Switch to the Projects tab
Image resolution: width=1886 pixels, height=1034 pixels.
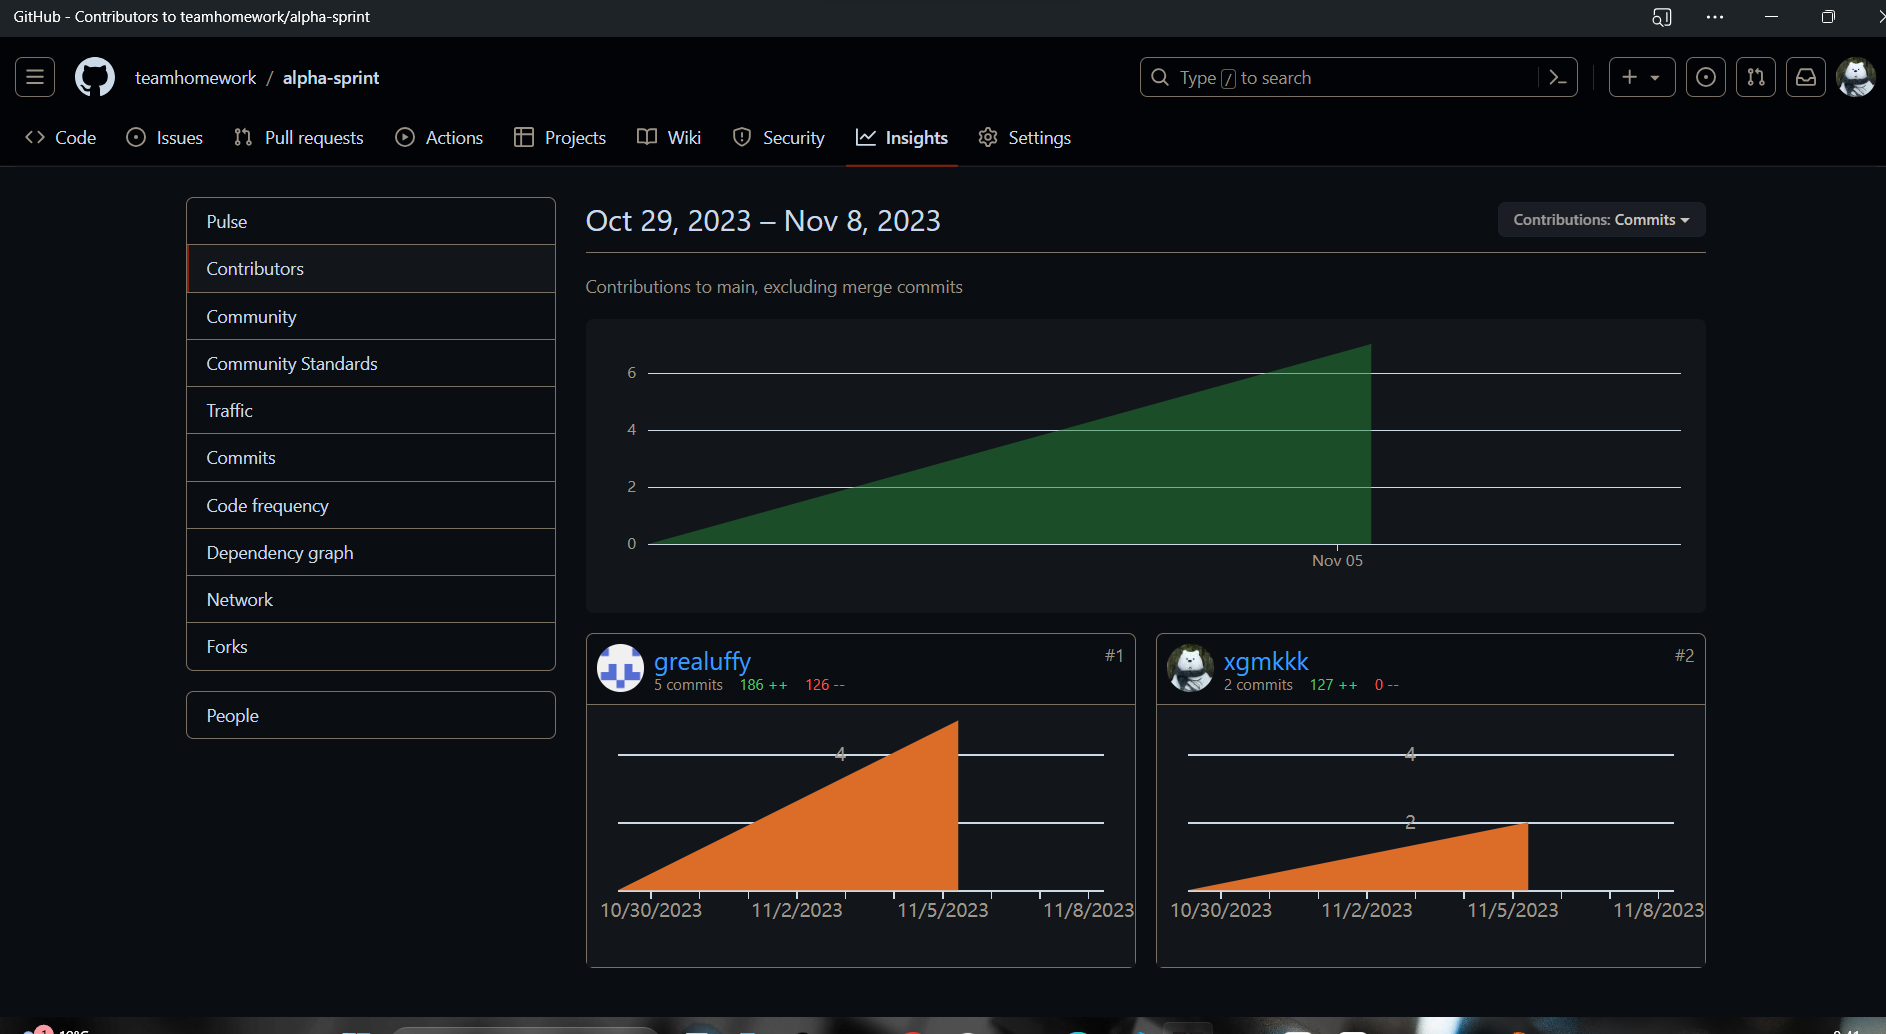pyautogui.click(x=560, y=138)
